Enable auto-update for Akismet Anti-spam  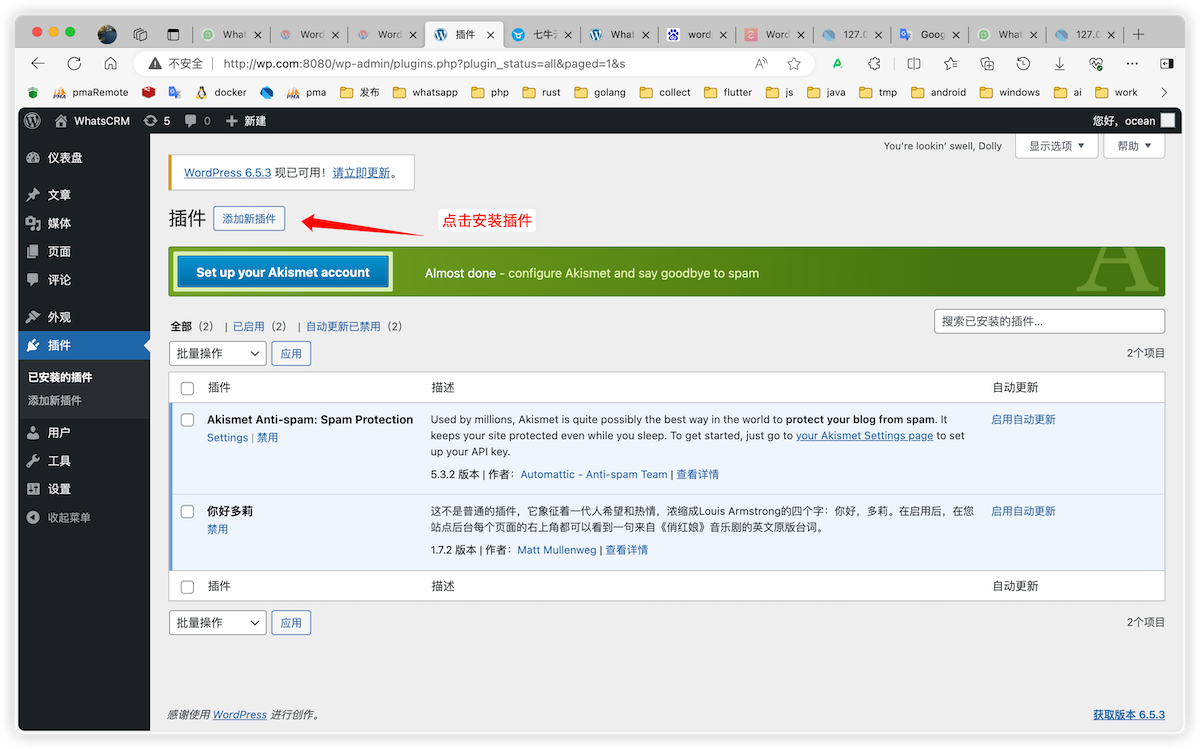1023,420
